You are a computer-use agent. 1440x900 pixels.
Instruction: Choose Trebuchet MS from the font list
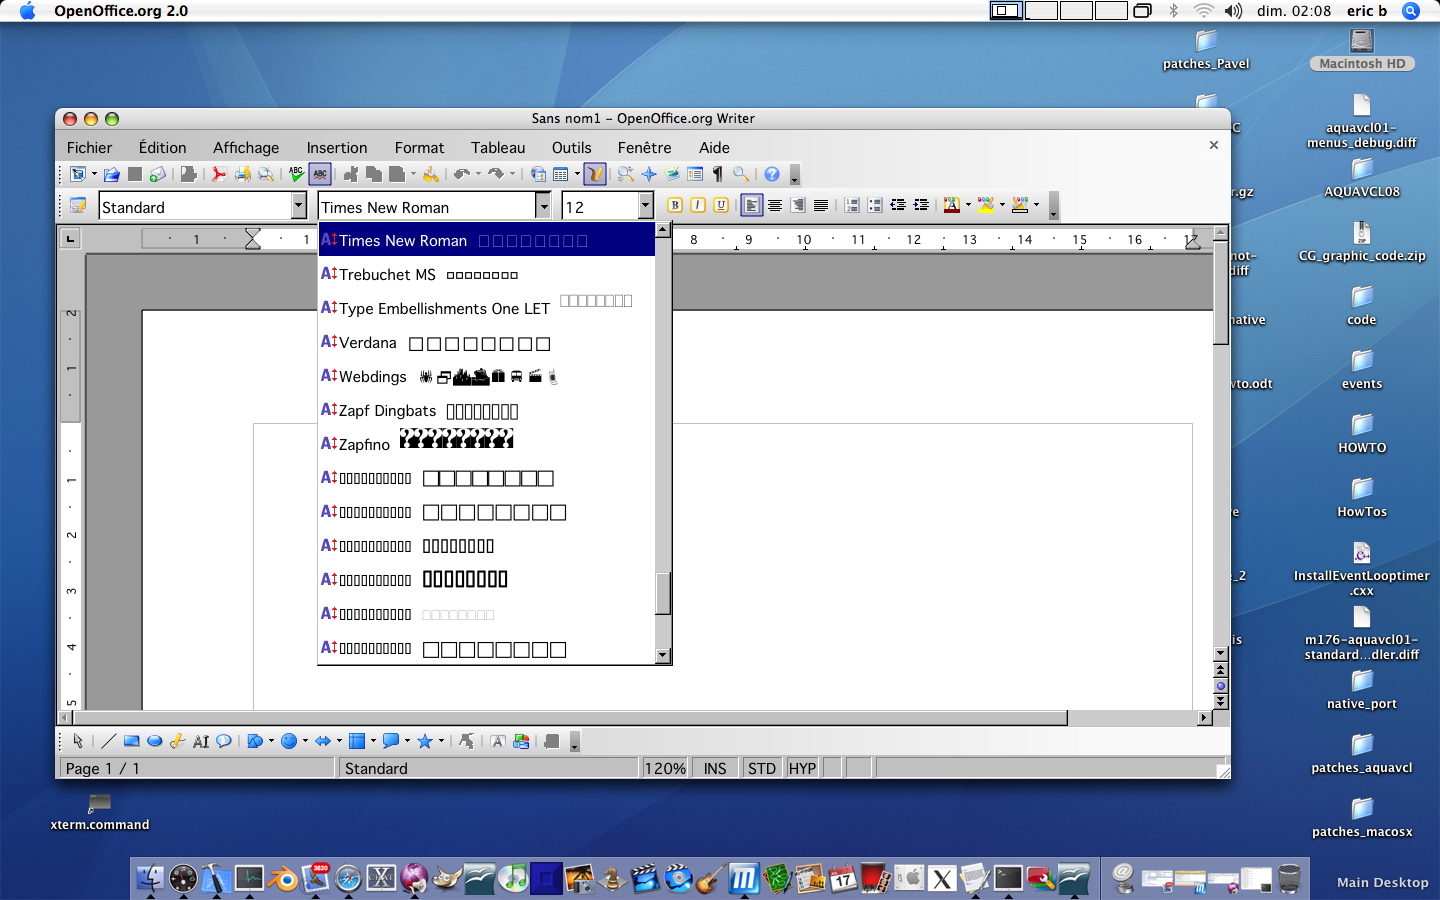click(487, 274)
